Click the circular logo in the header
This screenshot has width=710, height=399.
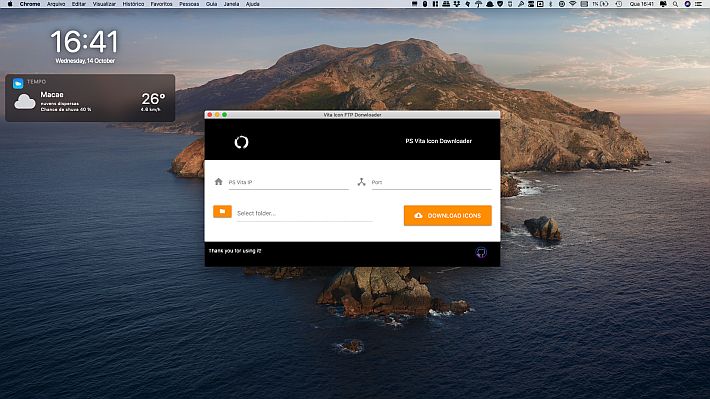tap(241, 142)
